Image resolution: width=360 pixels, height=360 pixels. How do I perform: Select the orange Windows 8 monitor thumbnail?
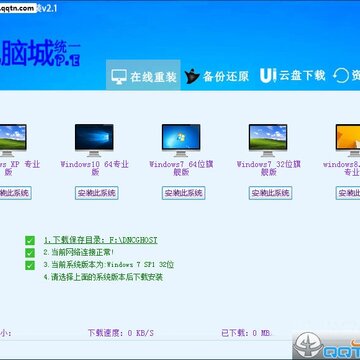coord(348,140)
